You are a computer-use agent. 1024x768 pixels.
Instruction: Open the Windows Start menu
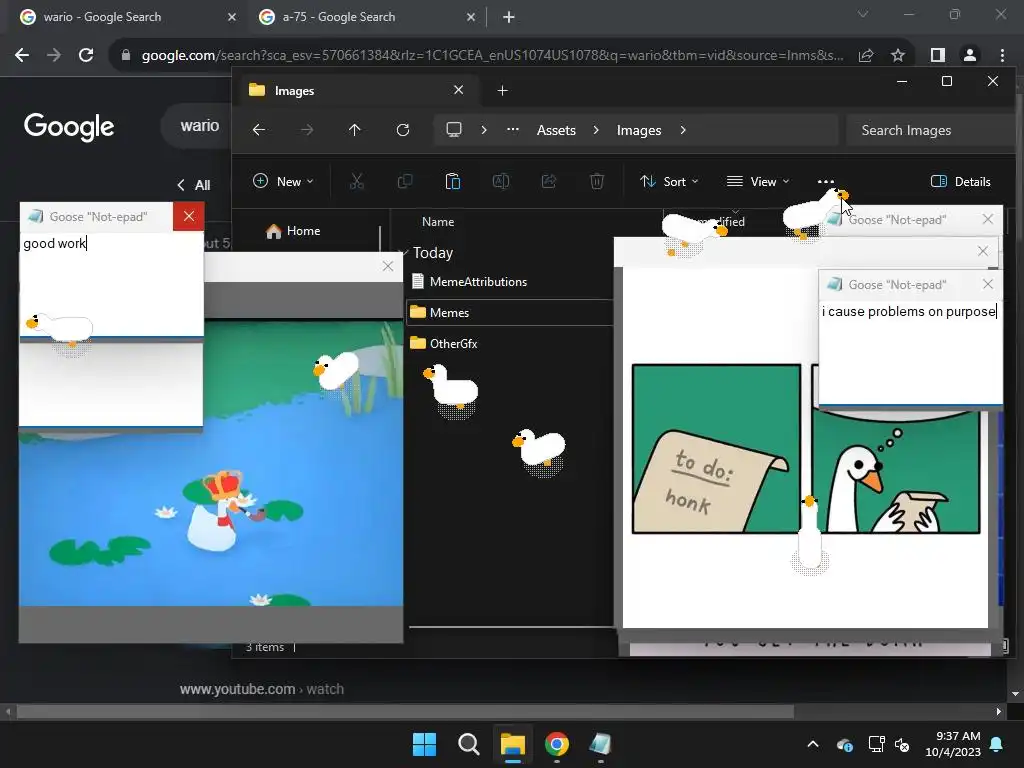(x=424, y=744)
